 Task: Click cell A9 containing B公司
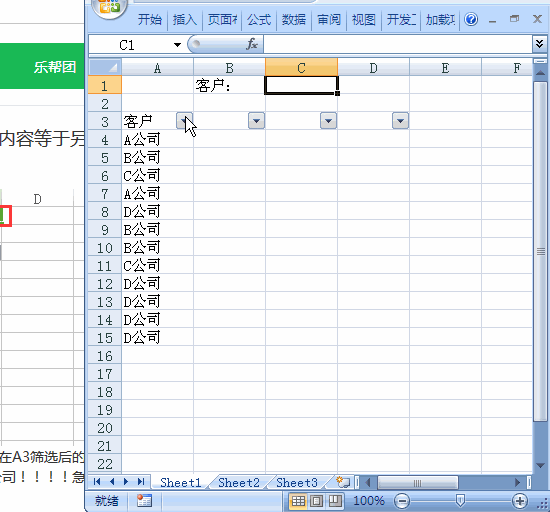[x=157, y=229]
